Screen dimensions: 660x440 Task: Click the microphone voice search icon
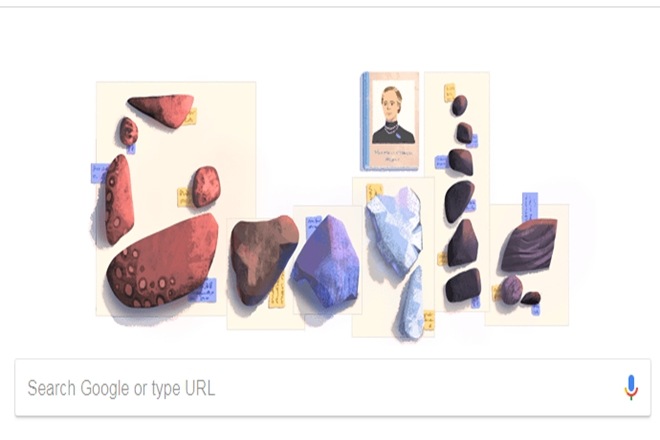pos(631,387)
